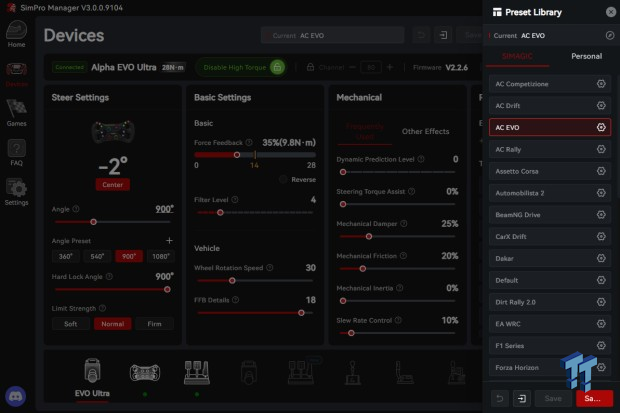Switch to the Personal presets tab
The height and width of the screenshot is (413, 620).
(586, 56)
